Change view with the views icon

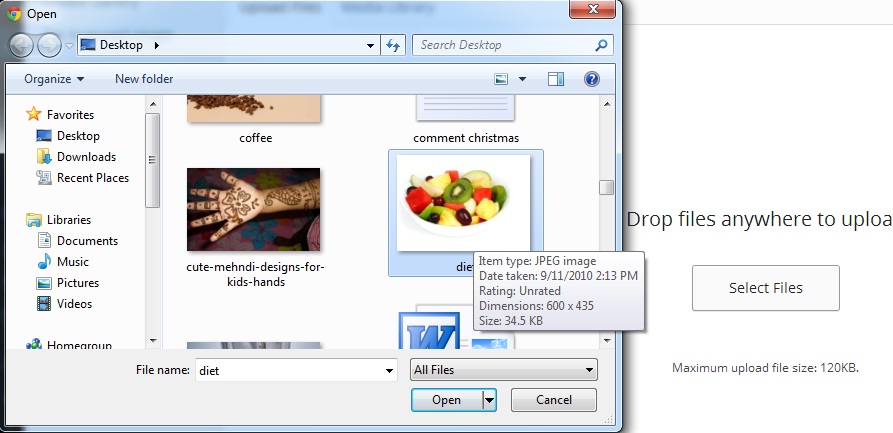[501, 79]
